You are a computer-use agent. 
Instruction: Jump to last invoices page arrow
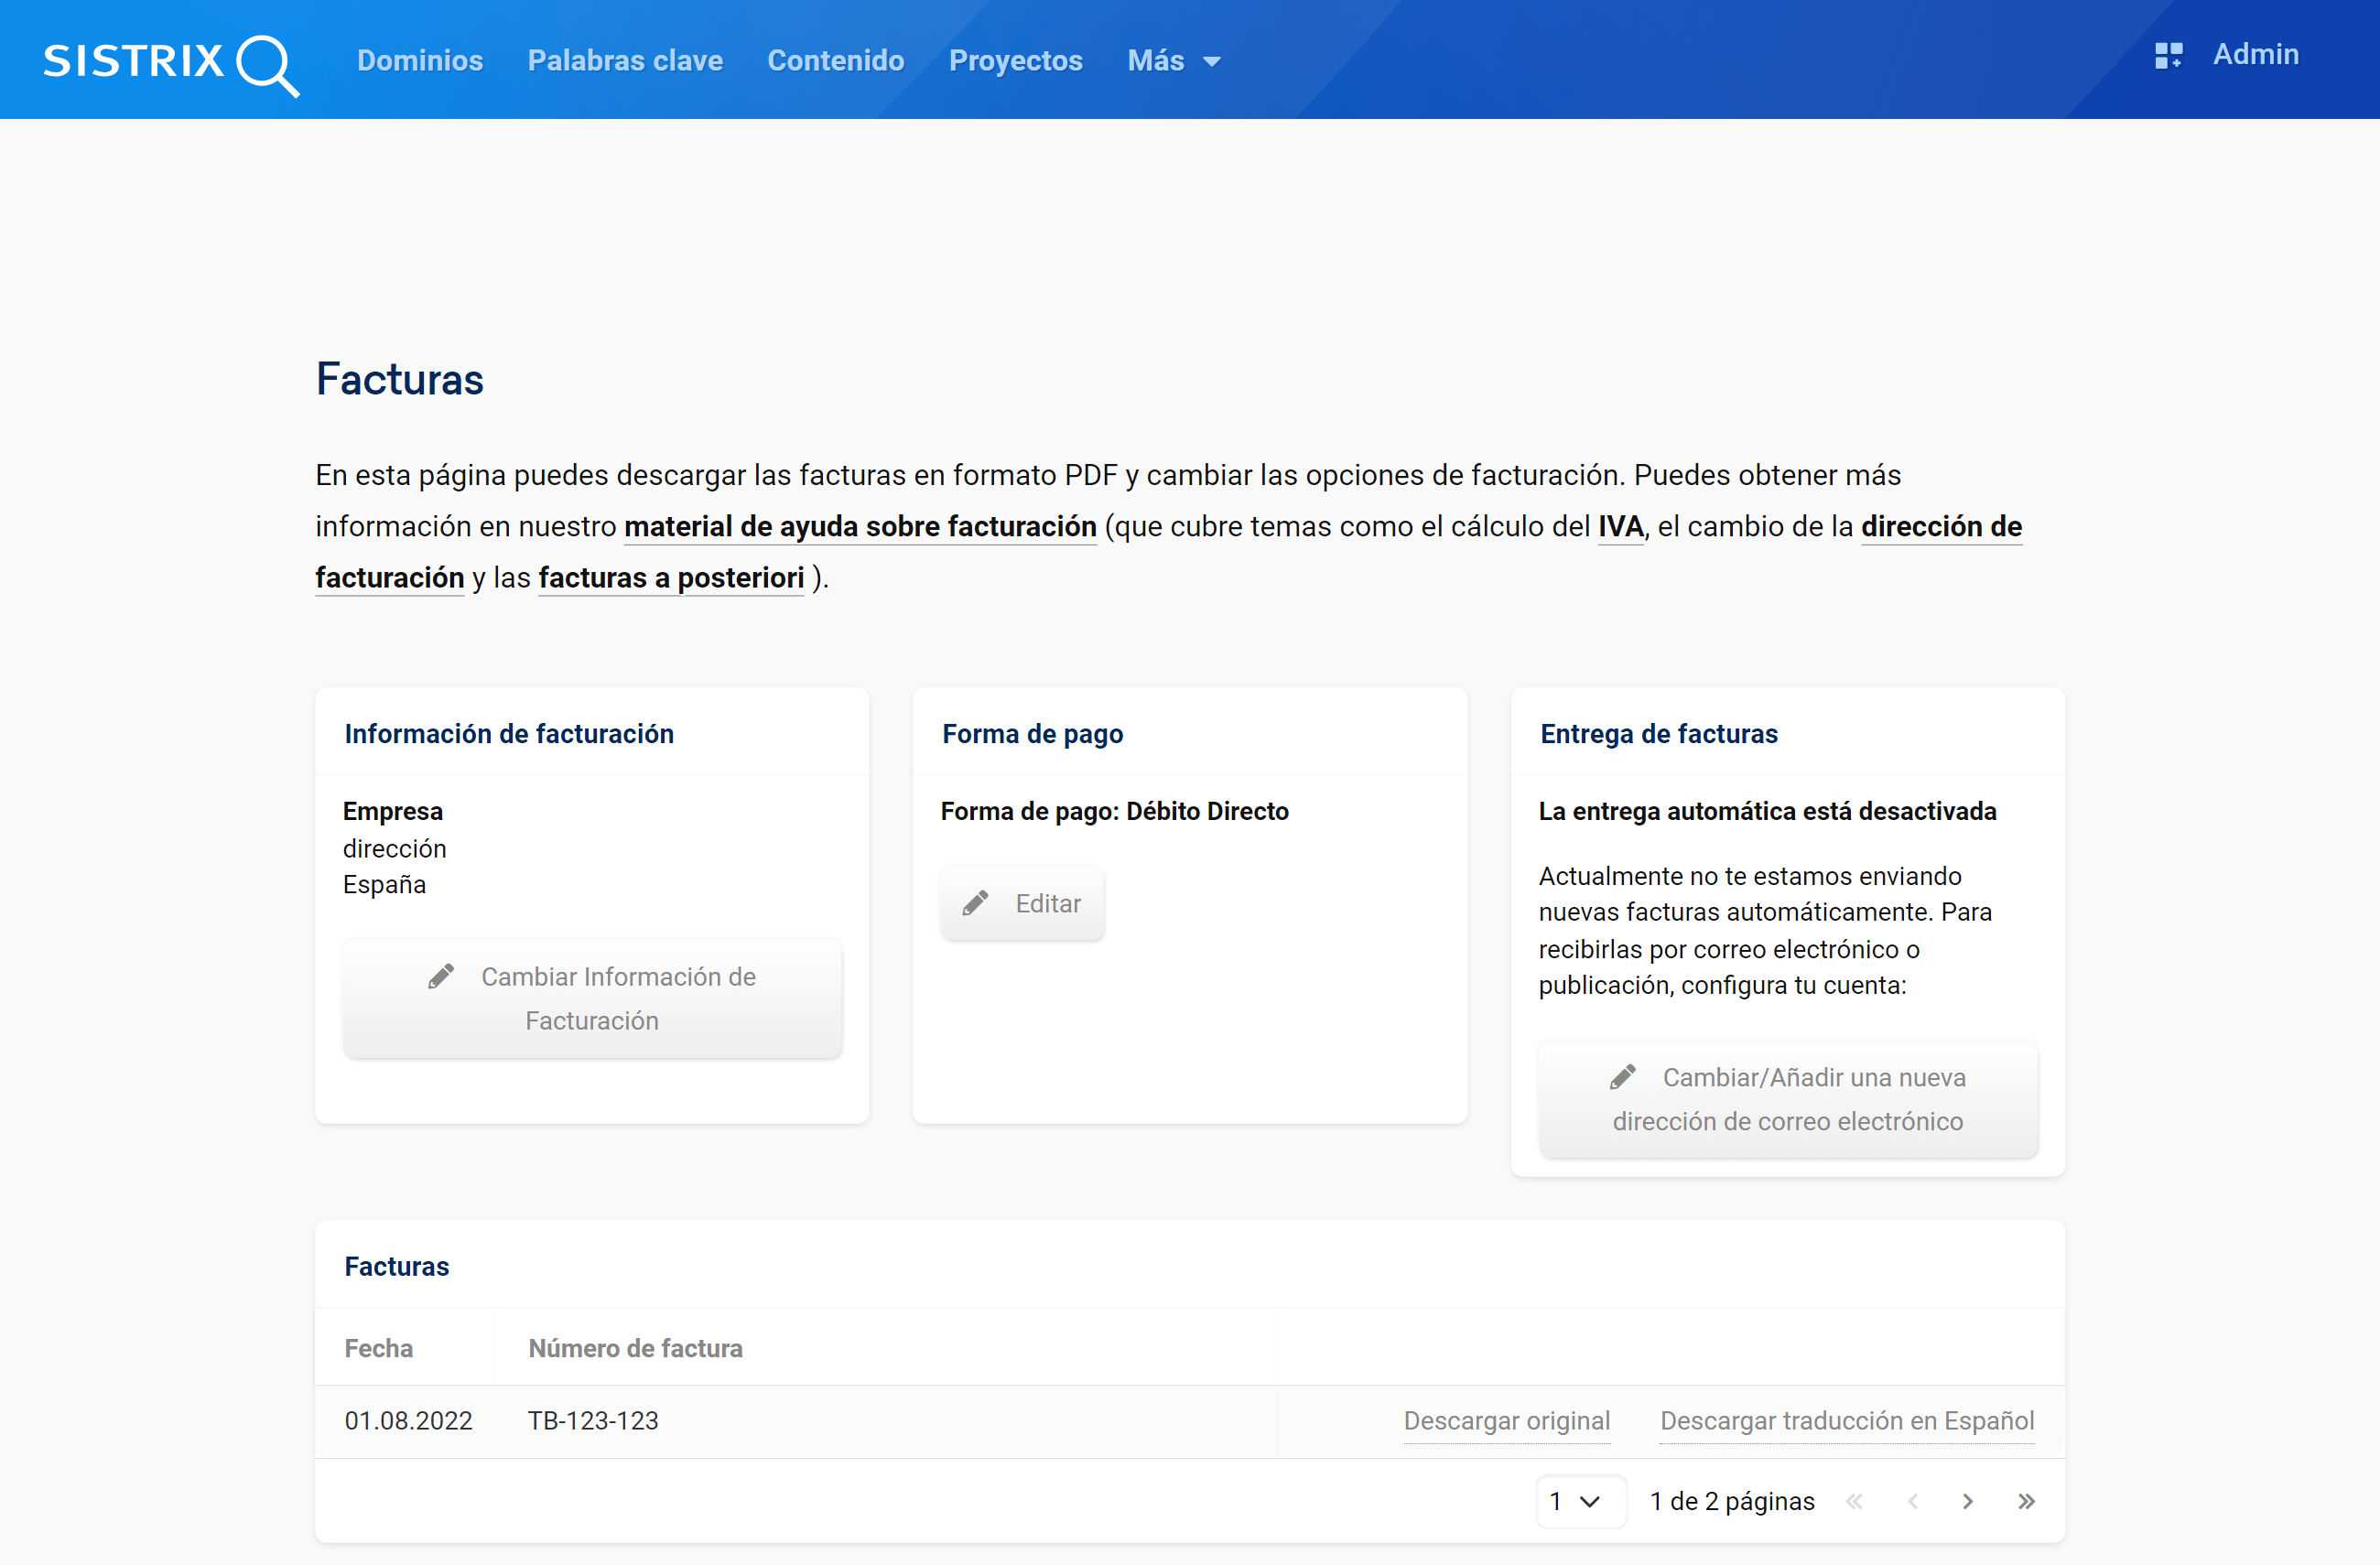2026,1501
